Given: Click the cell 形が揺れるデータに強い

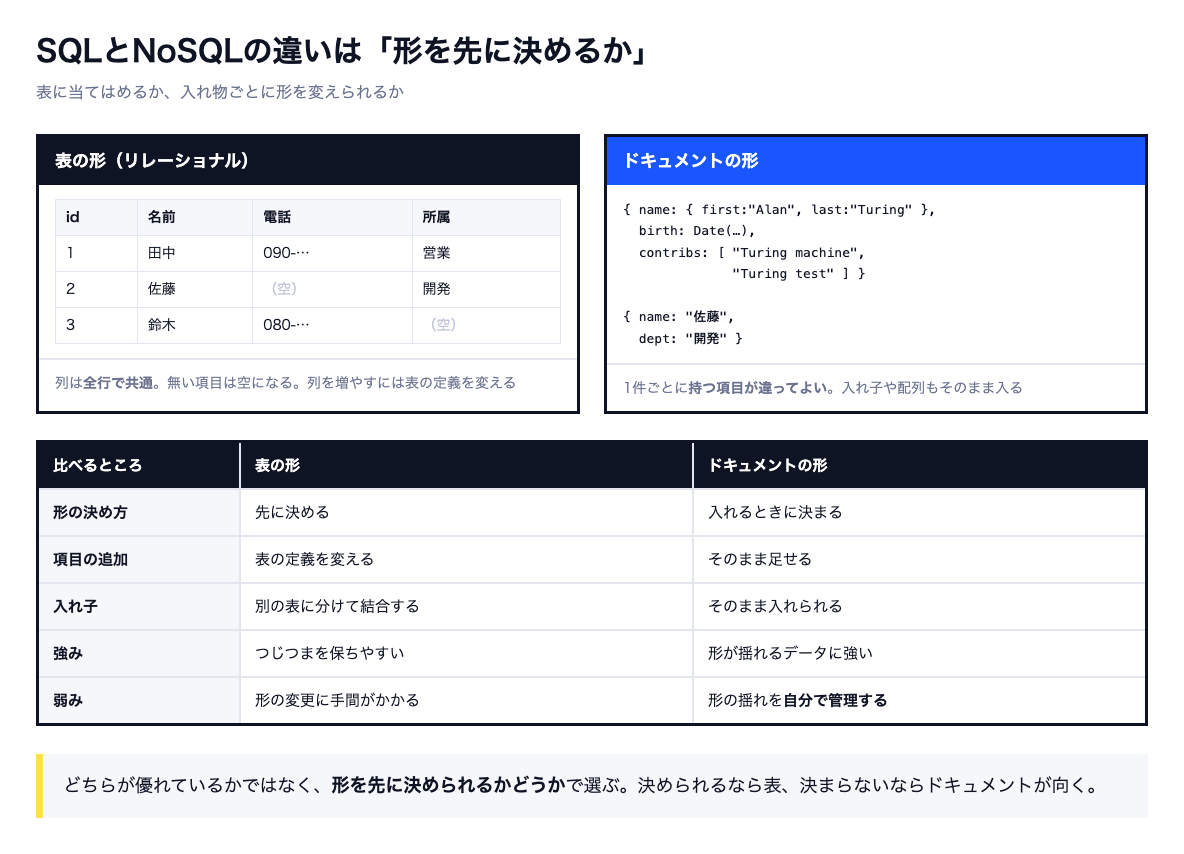Looking at the screenshot, I should [x=920, y=654].
